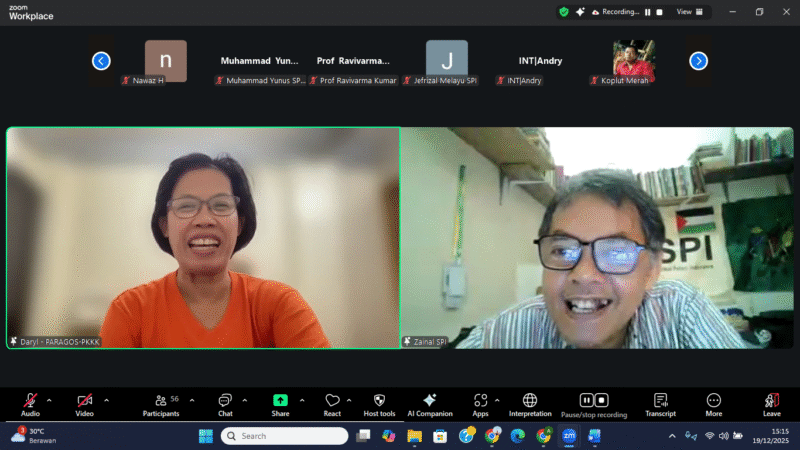Pause the recording in top bar
Screen dimensions: 800x450
pyautogui.click(x=647, y=12)
